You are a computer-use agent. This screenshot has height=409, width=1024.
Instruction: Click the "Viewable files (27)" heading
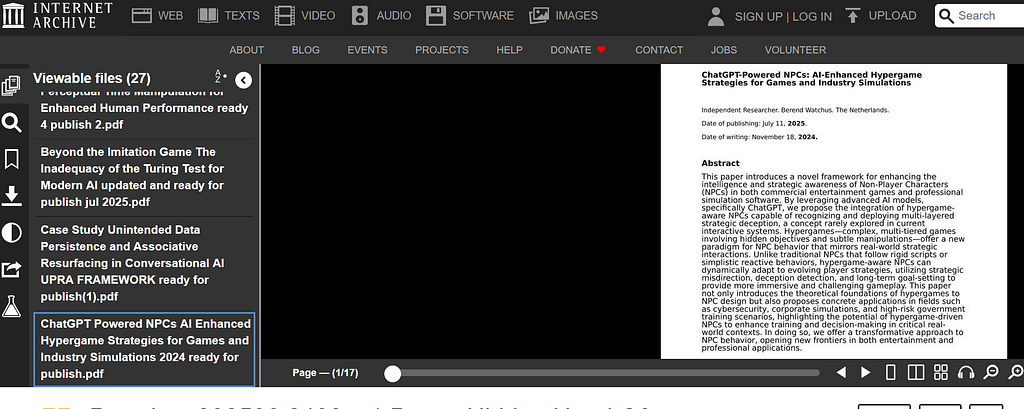point(92,78)
